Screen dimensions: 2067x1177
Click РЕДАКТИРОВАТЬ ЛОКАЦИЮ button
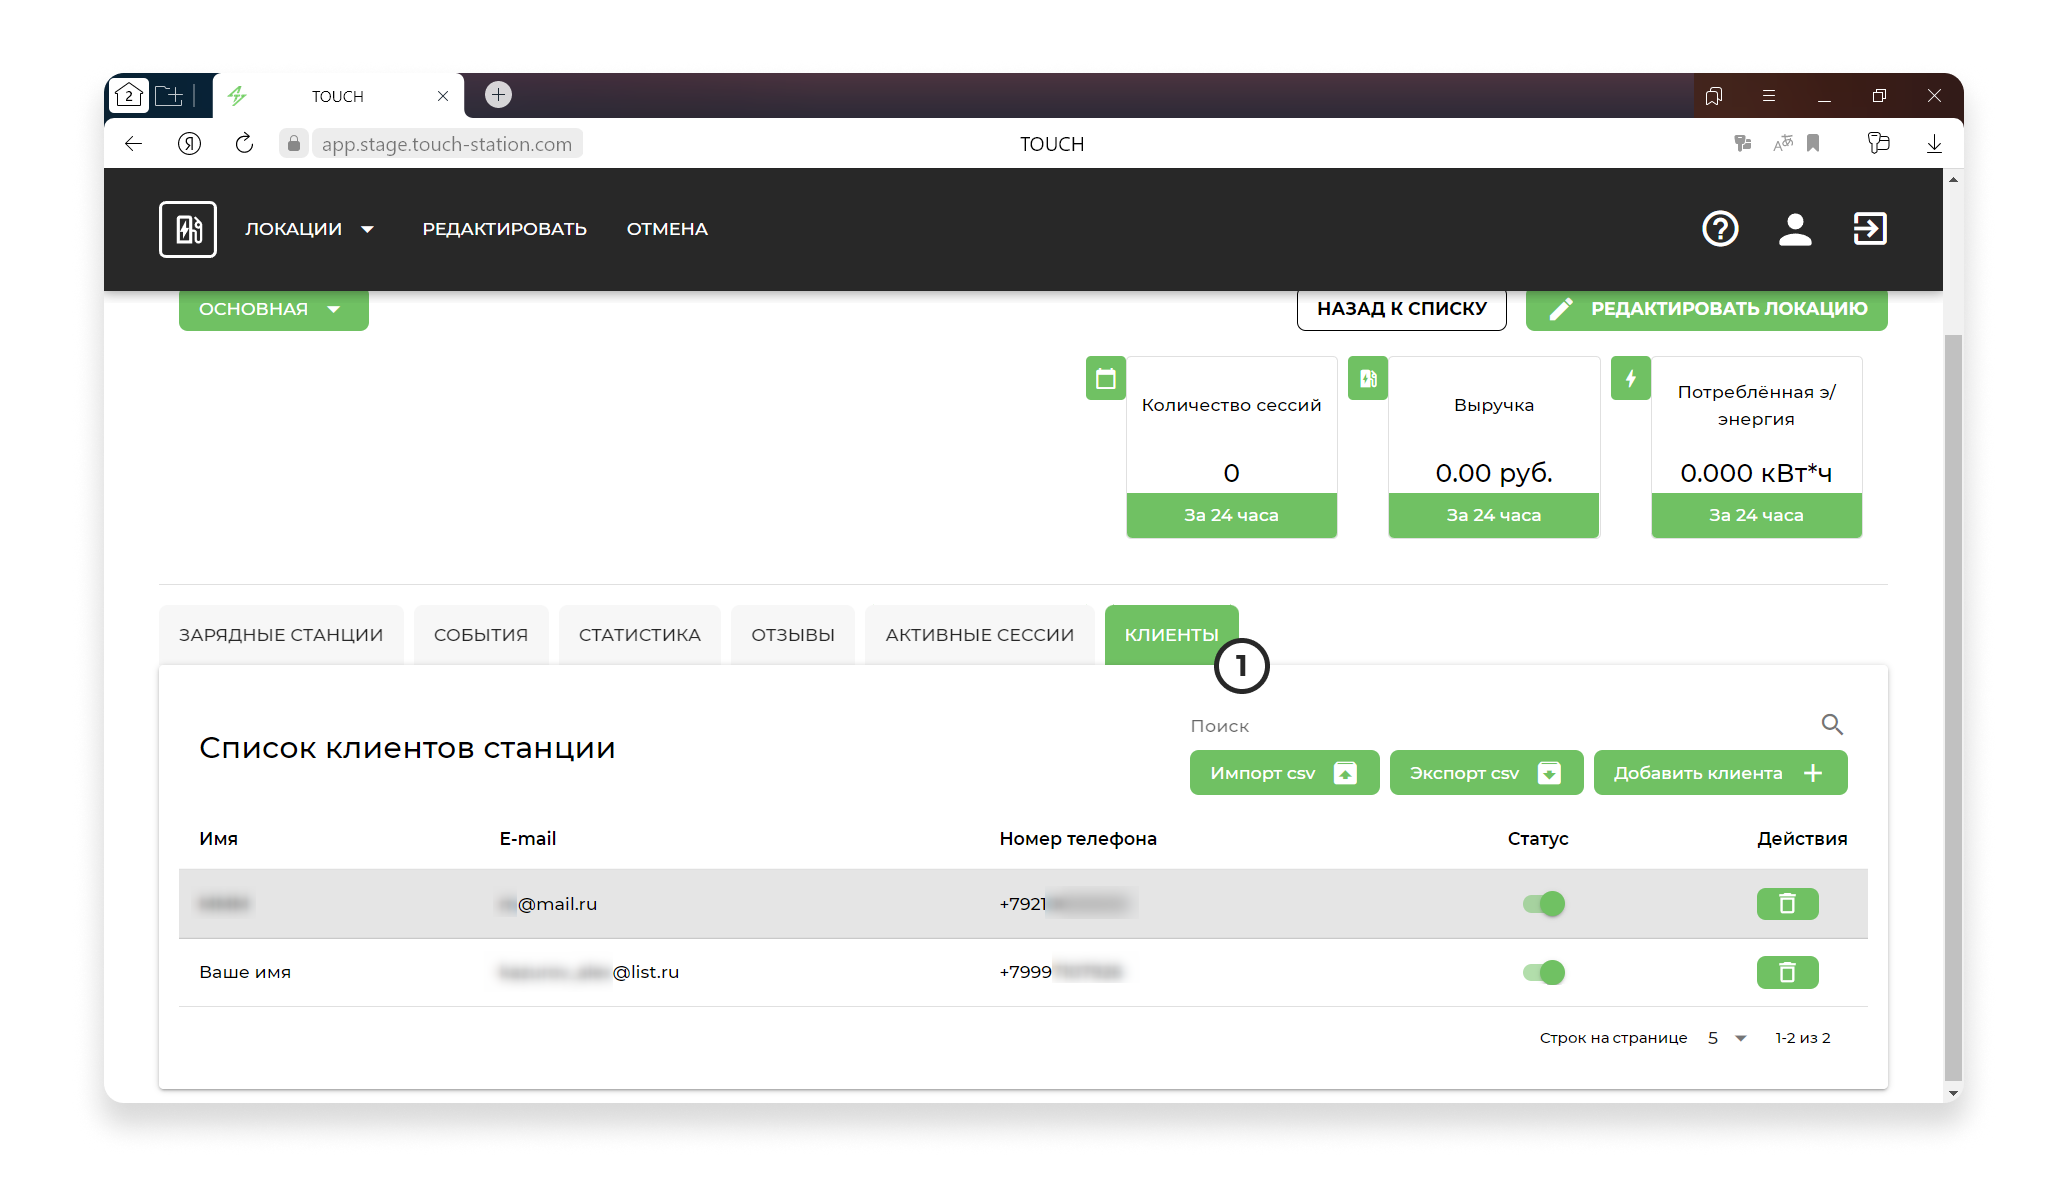coord(1706,309)
